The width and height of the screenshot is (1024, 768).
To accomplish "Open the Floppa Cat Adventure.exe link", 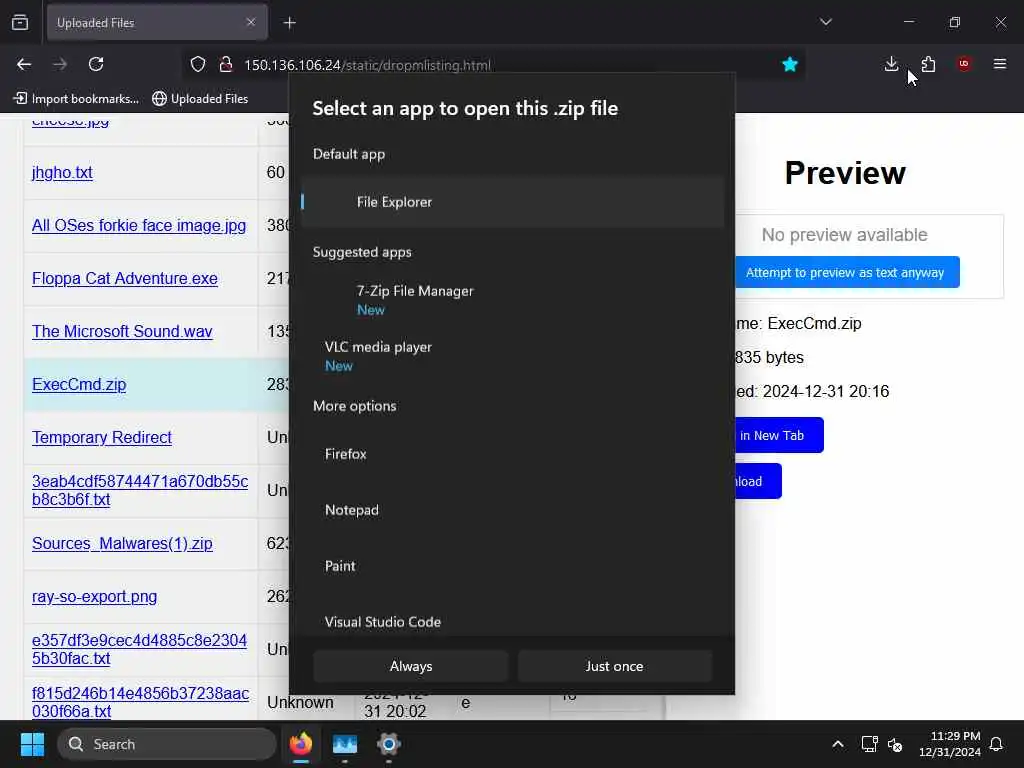I will (125, 278).
